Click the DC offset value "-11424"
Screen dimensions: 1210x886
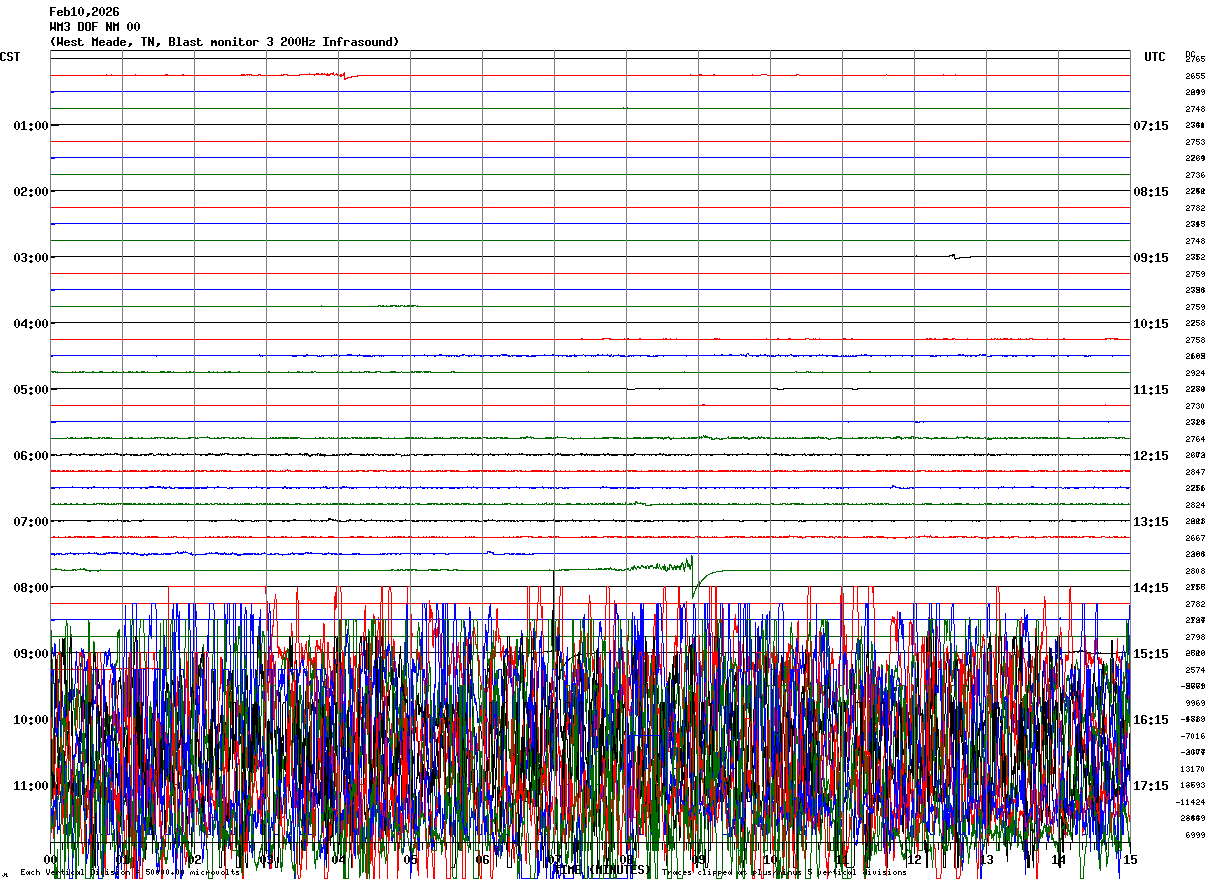tap(1191, 802)
